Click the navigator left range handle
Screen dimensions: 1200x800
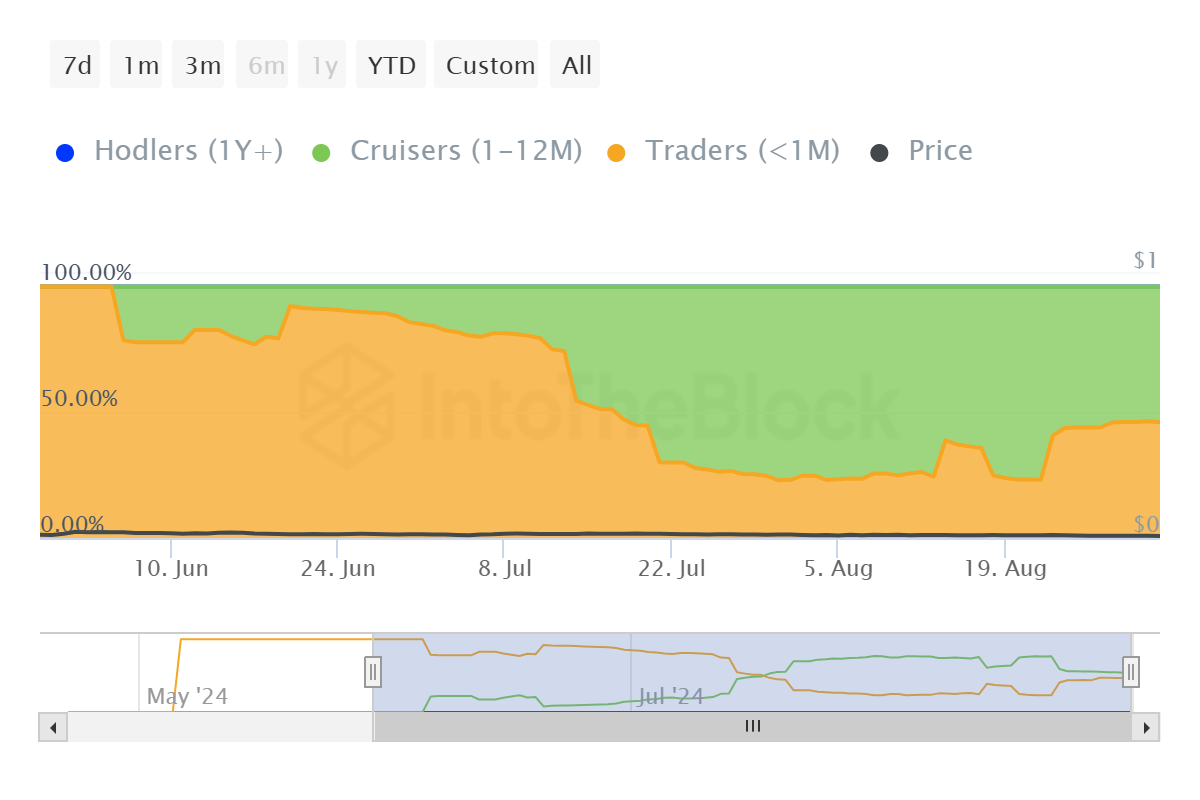tap(373, 671)
